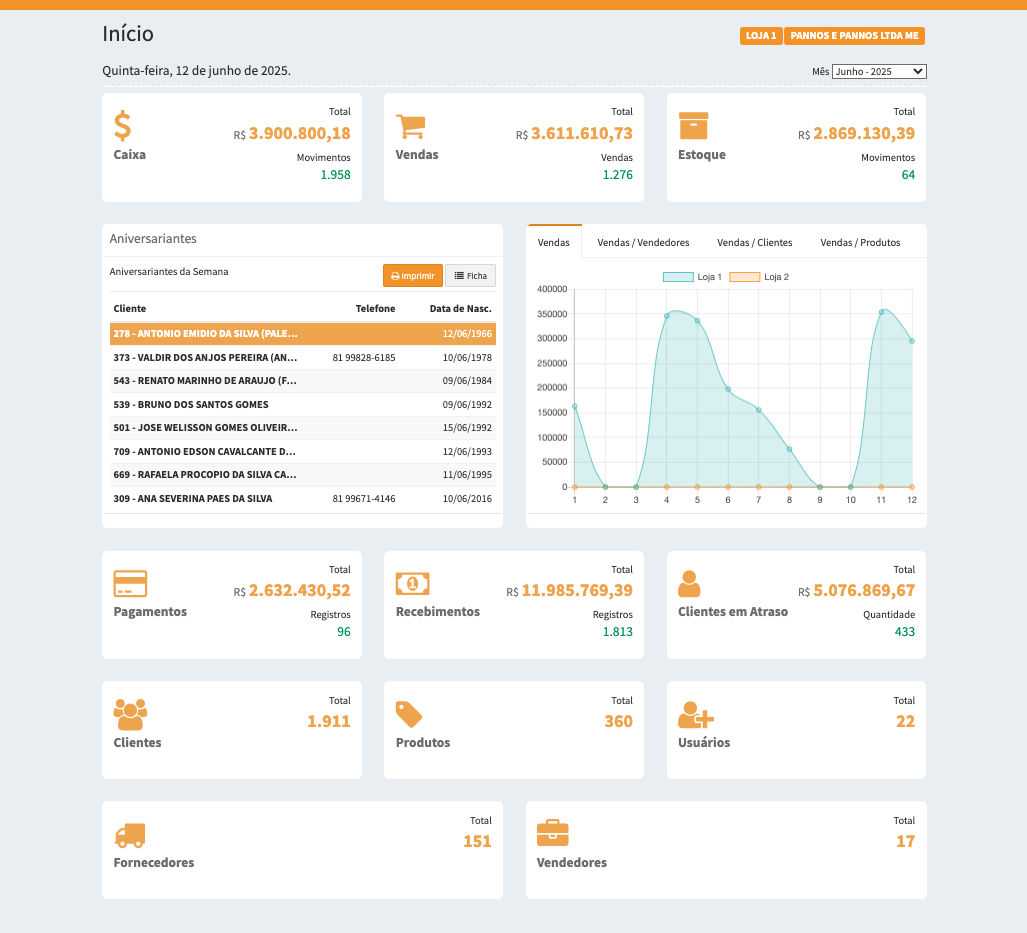Toggle Loja 1 series in chart legend
Image resolution: width=1027 pixels, height=933 pixels.
click(x=692, y=277)
